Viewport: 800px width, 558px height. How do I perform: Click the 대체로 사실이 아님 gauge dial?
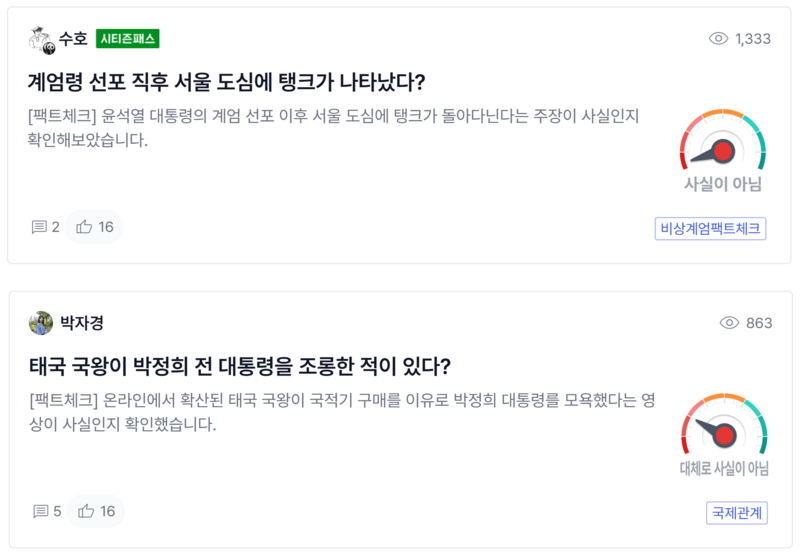(724, 428)
